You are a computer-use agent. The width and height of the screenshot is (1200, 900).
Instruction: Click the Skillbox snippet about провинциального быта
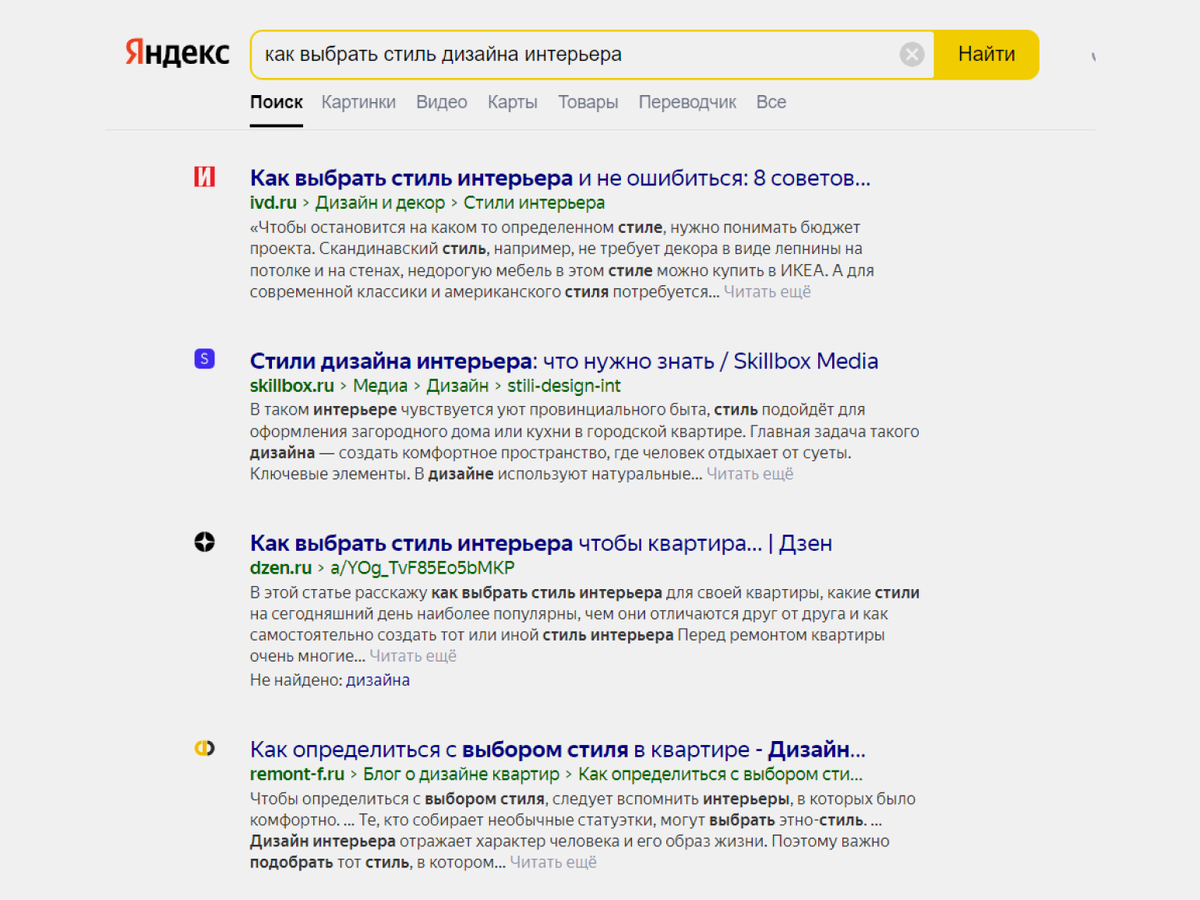[584, 442]
